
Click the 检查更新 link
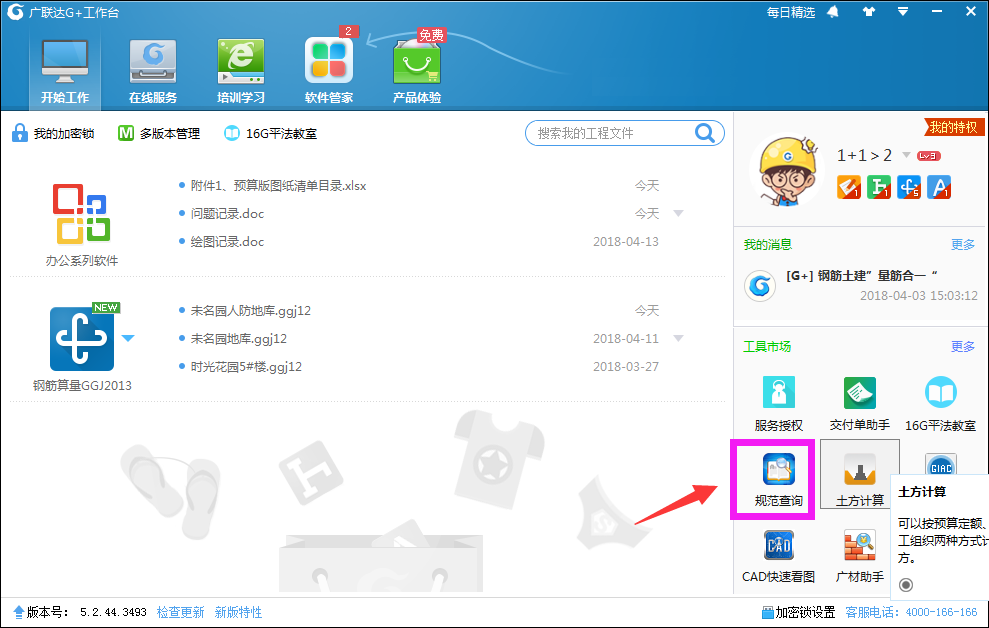click(x=180, y=612)
